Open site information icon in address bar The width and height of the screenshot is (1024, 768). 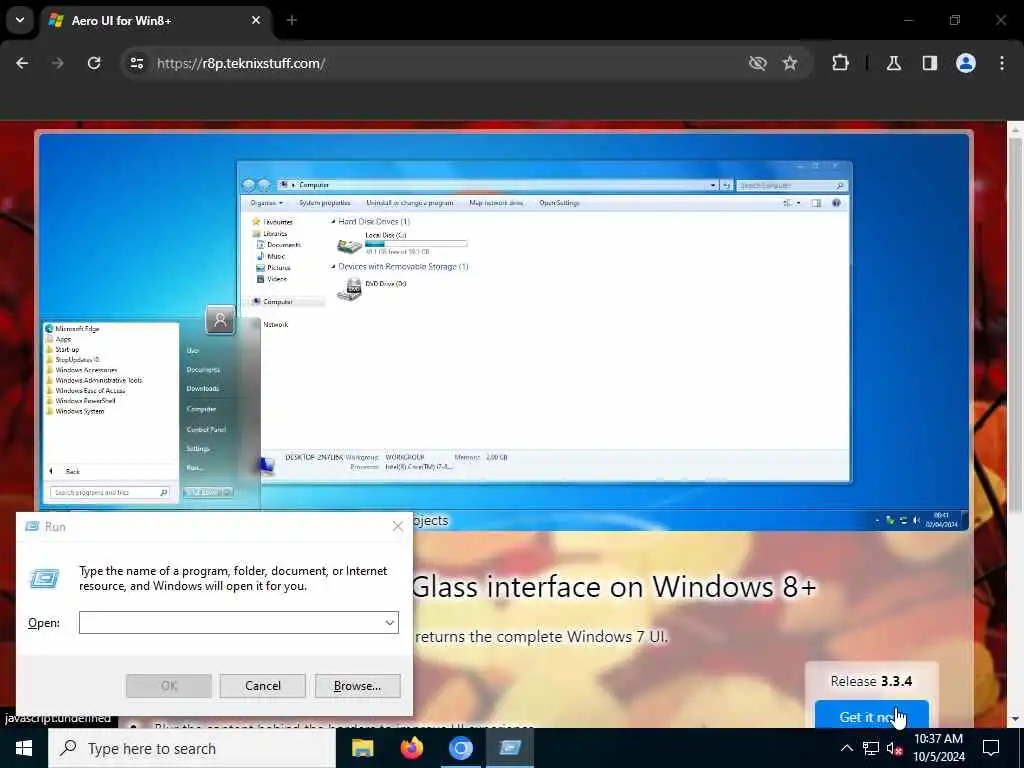[136, 63]
